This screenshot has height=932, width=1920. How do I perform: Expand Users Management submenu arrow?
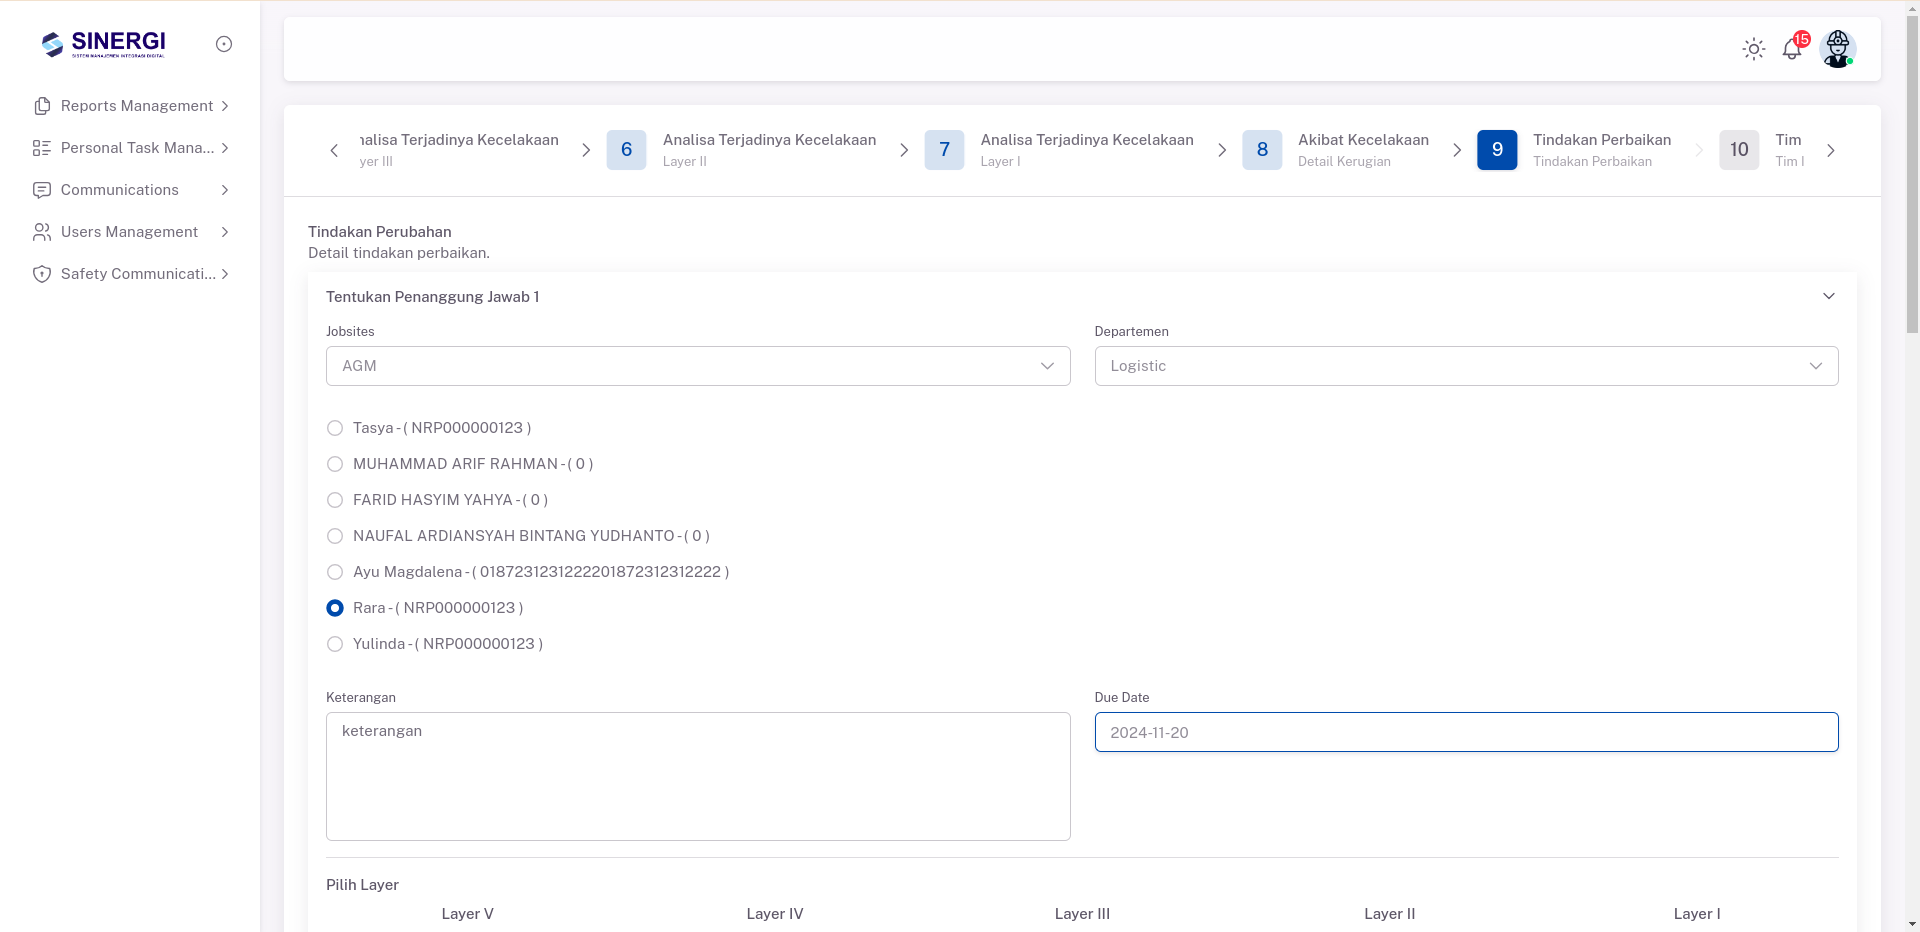pos(225,232)
